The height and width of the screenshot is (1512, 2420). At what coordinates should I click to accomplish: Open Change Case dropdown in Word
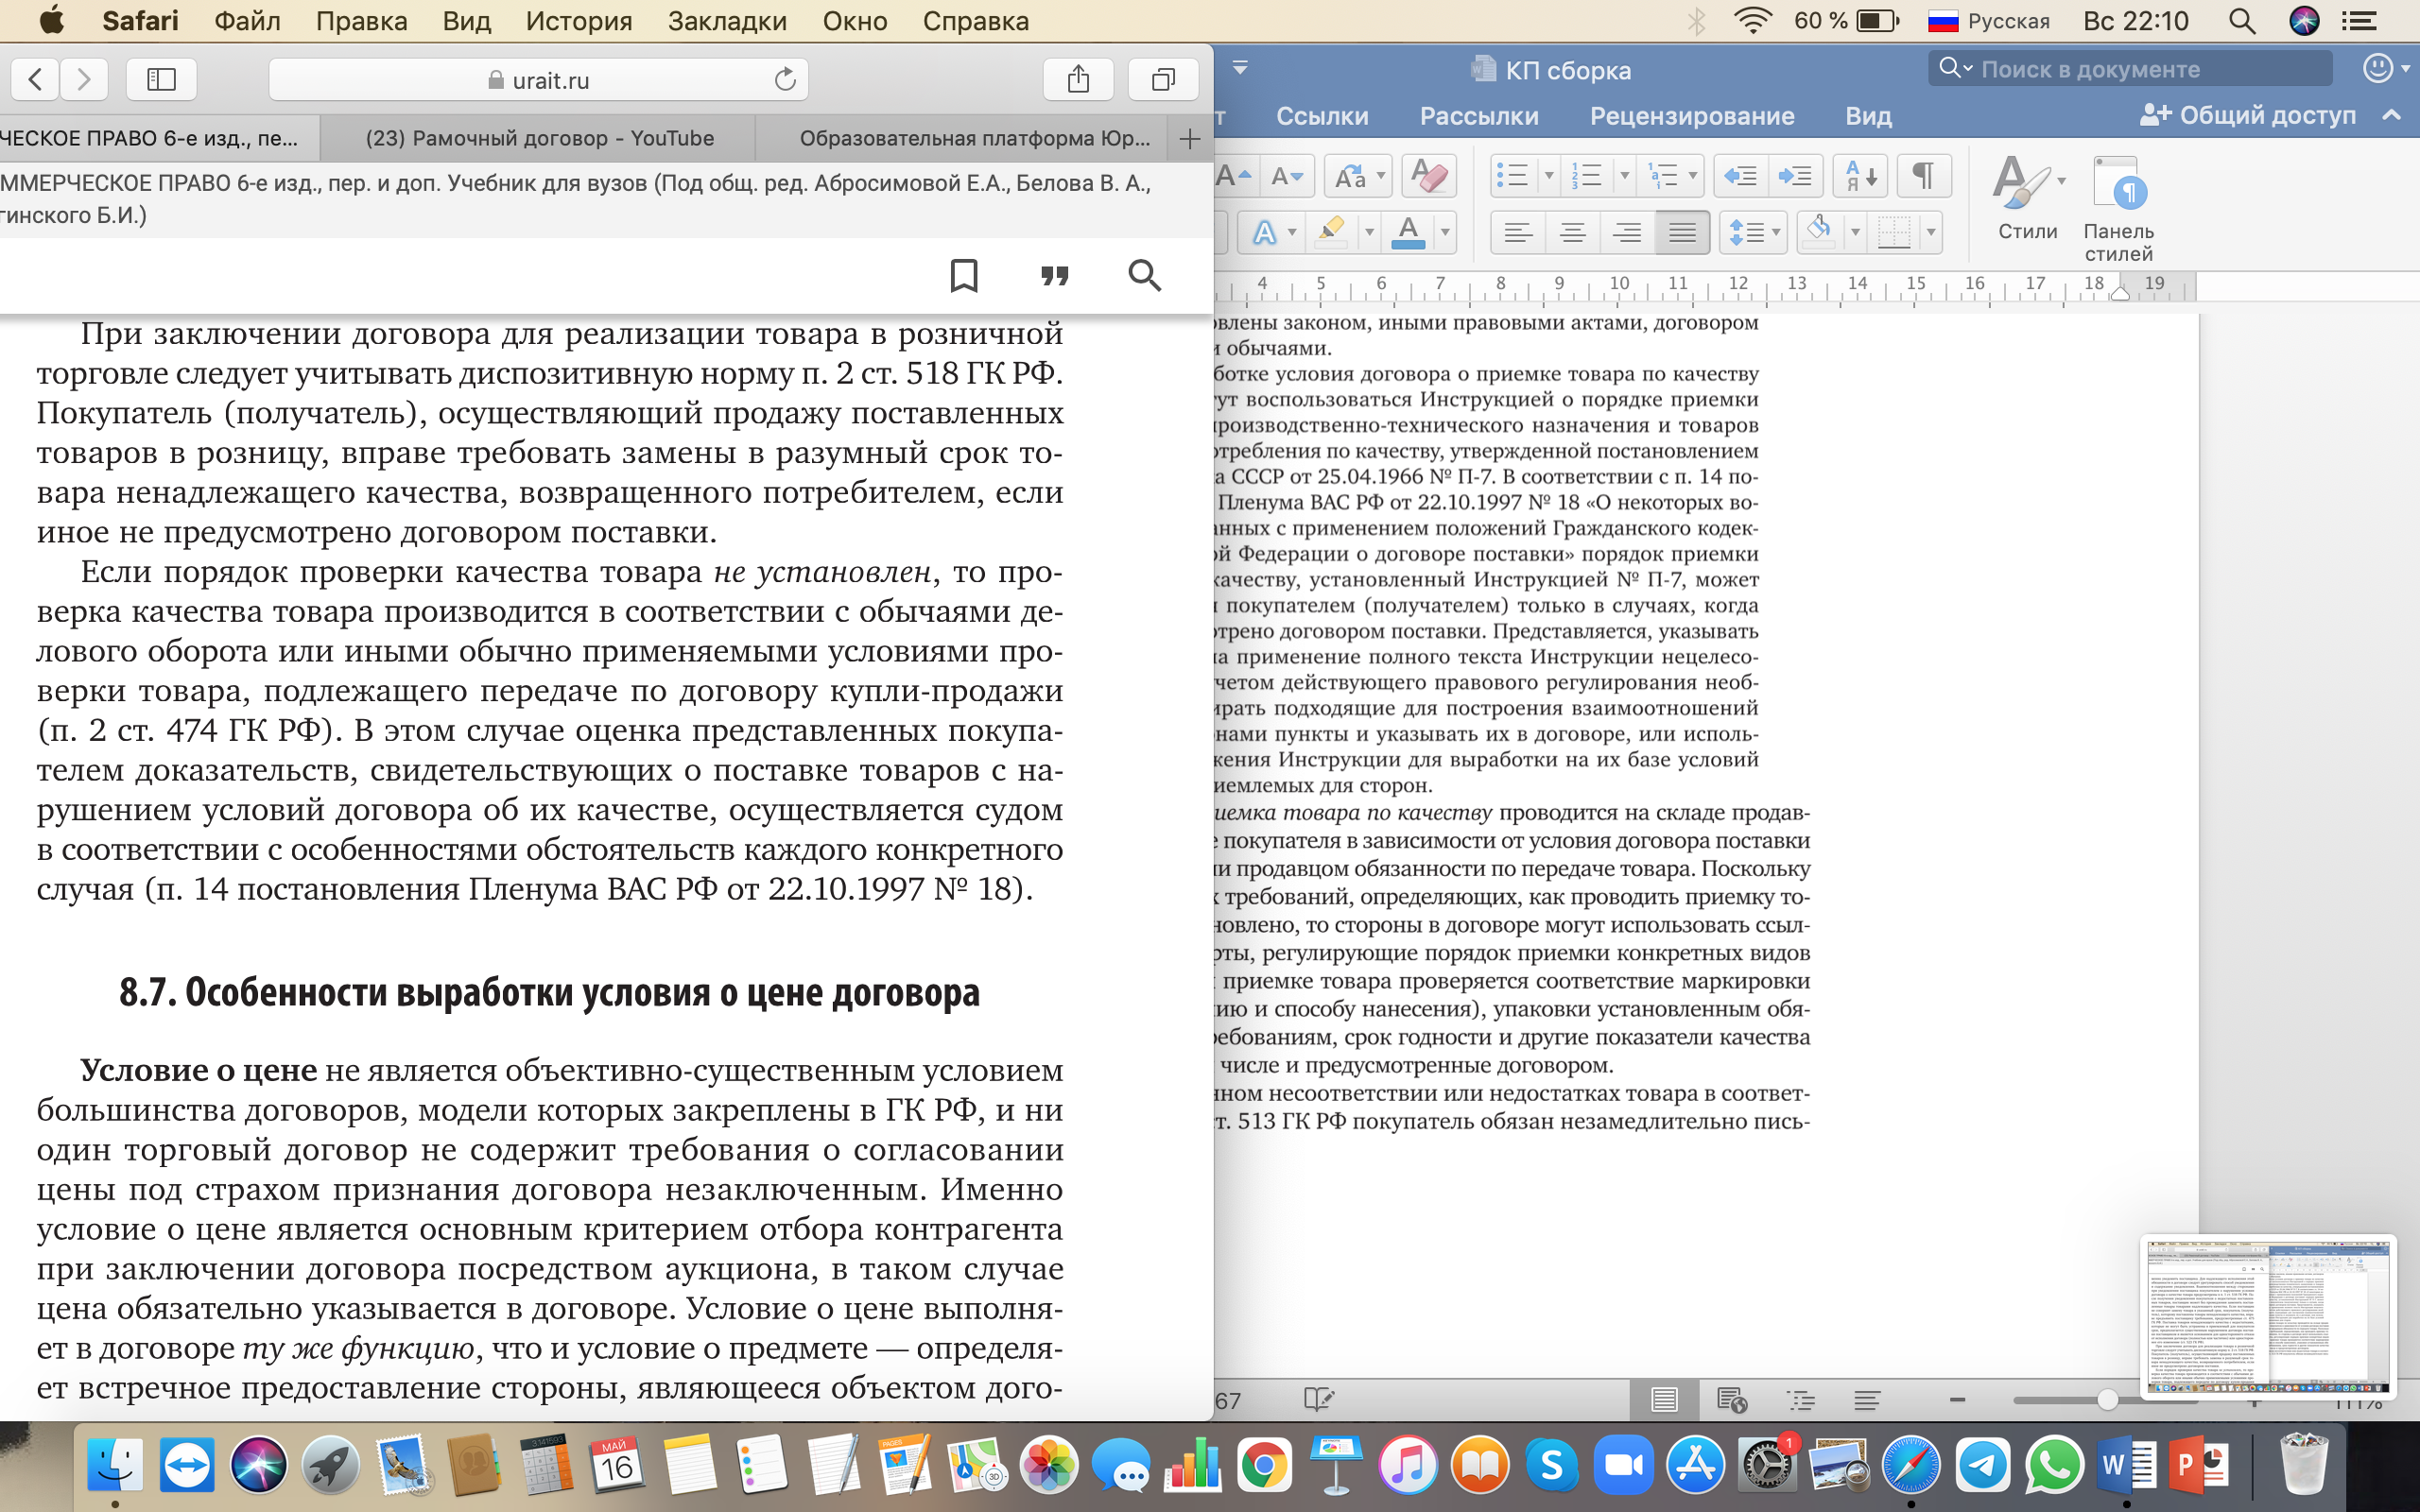[1358, 176]
